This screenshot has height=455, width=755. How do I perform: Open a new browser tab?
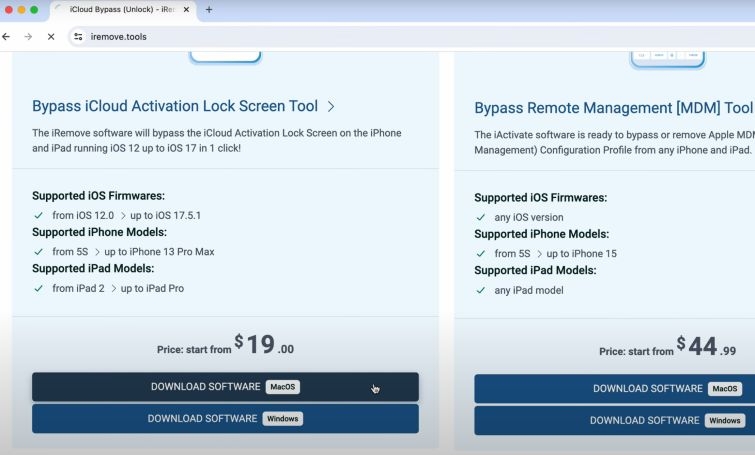(x=209, y=10)
